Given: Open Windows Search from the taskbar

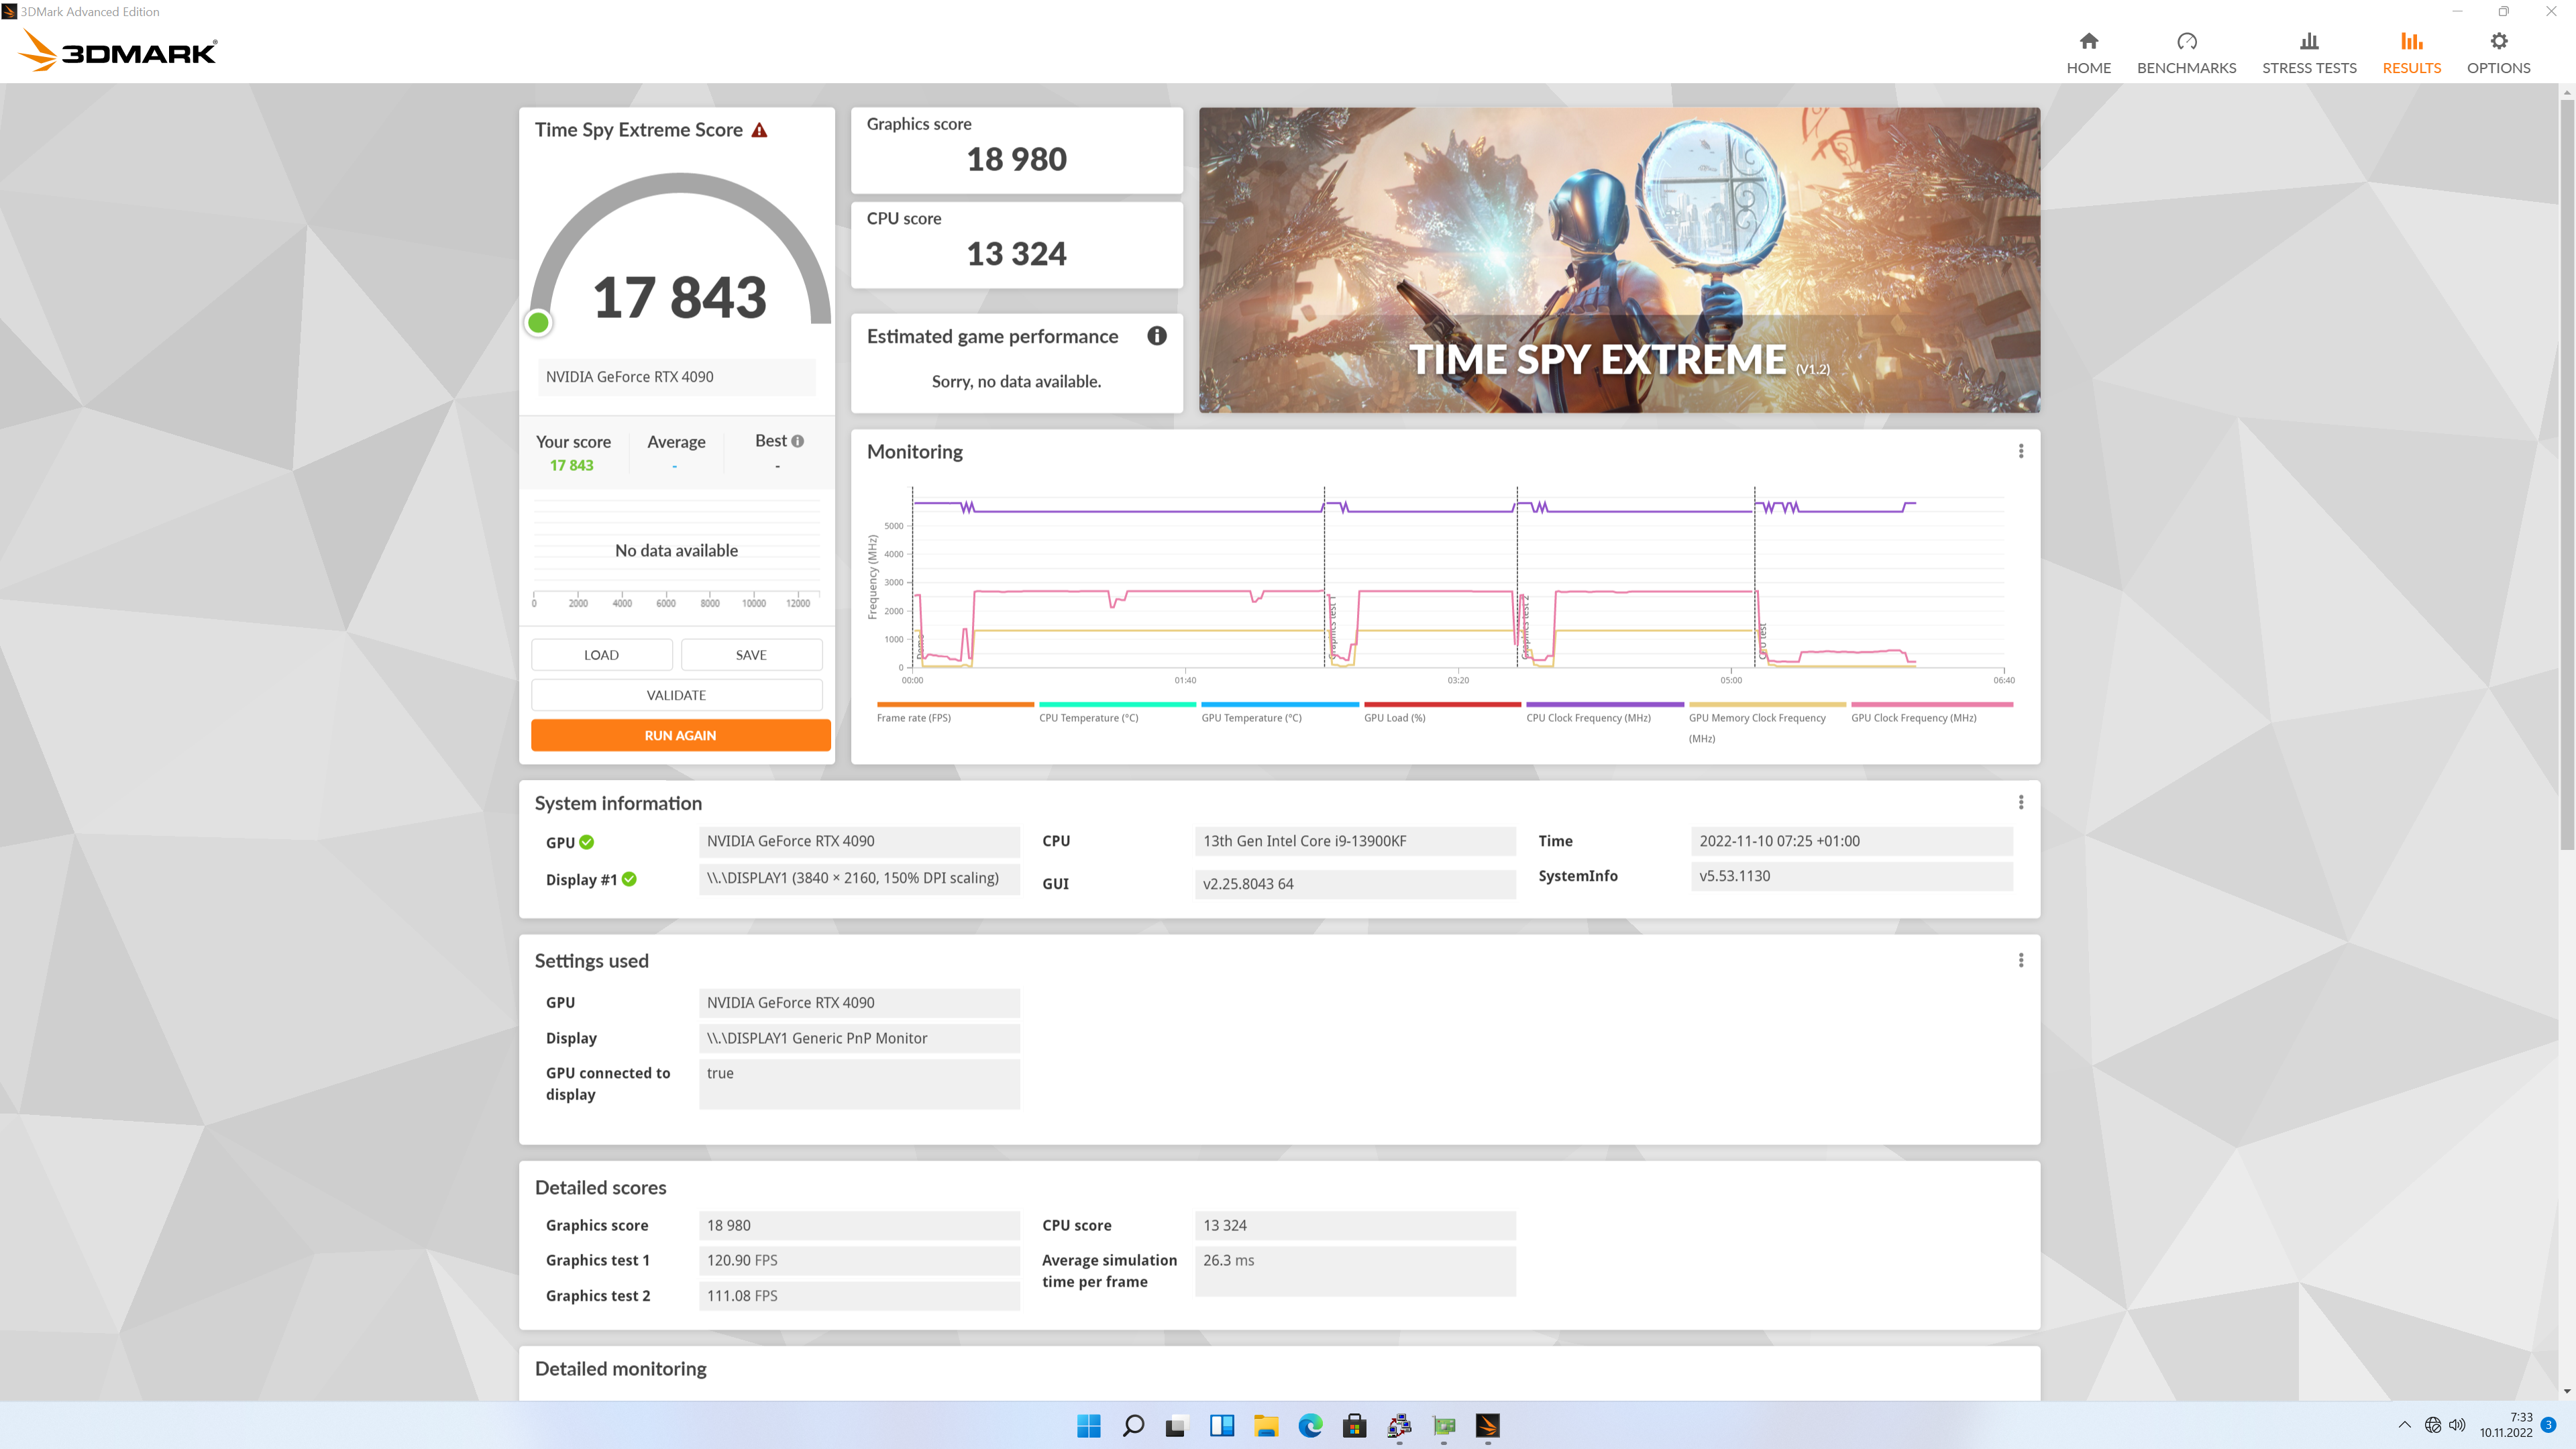Looking at the screenshot, I should (1132, 1425).
